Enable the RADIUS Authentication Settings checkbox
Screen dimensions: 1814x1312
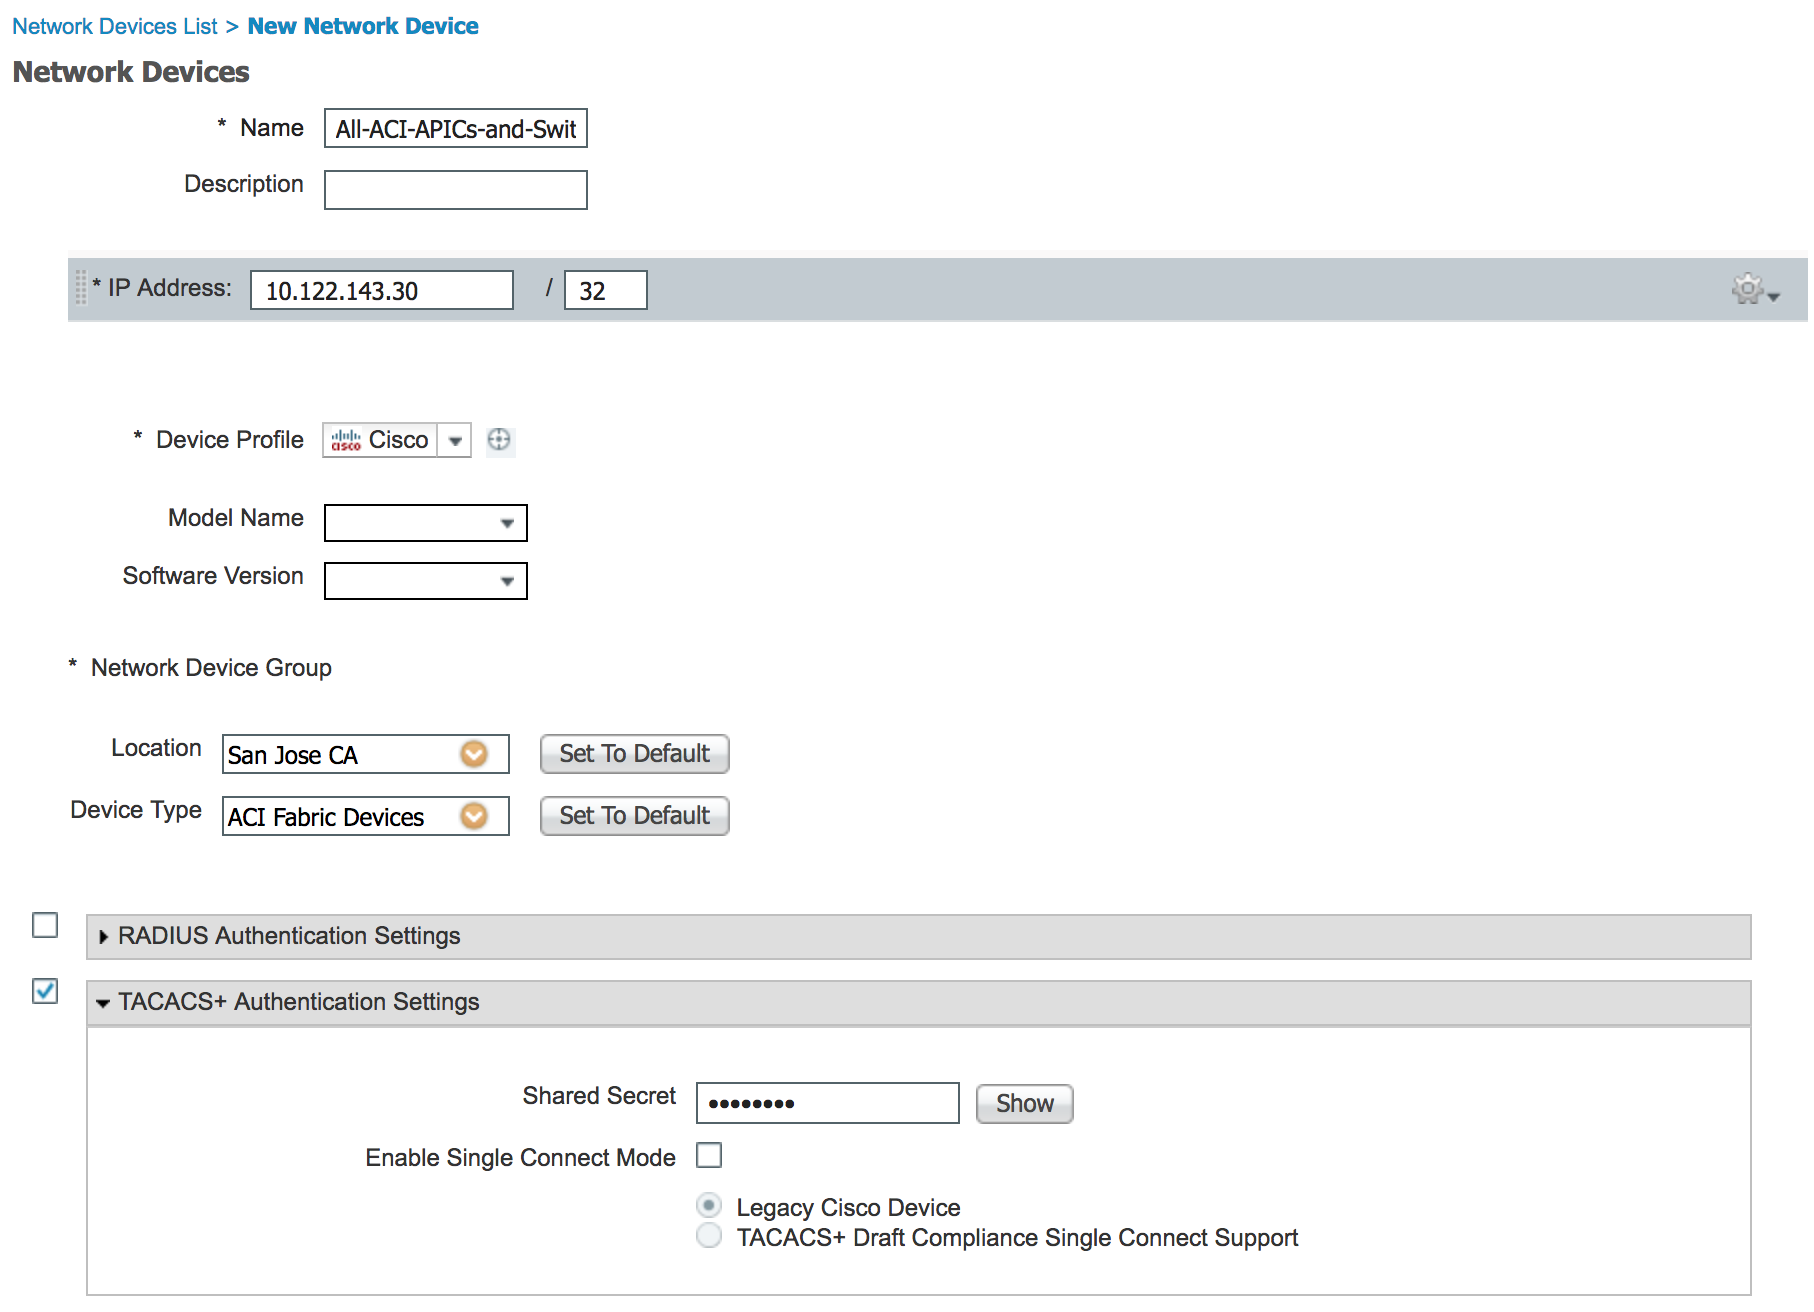coord(45,925)
